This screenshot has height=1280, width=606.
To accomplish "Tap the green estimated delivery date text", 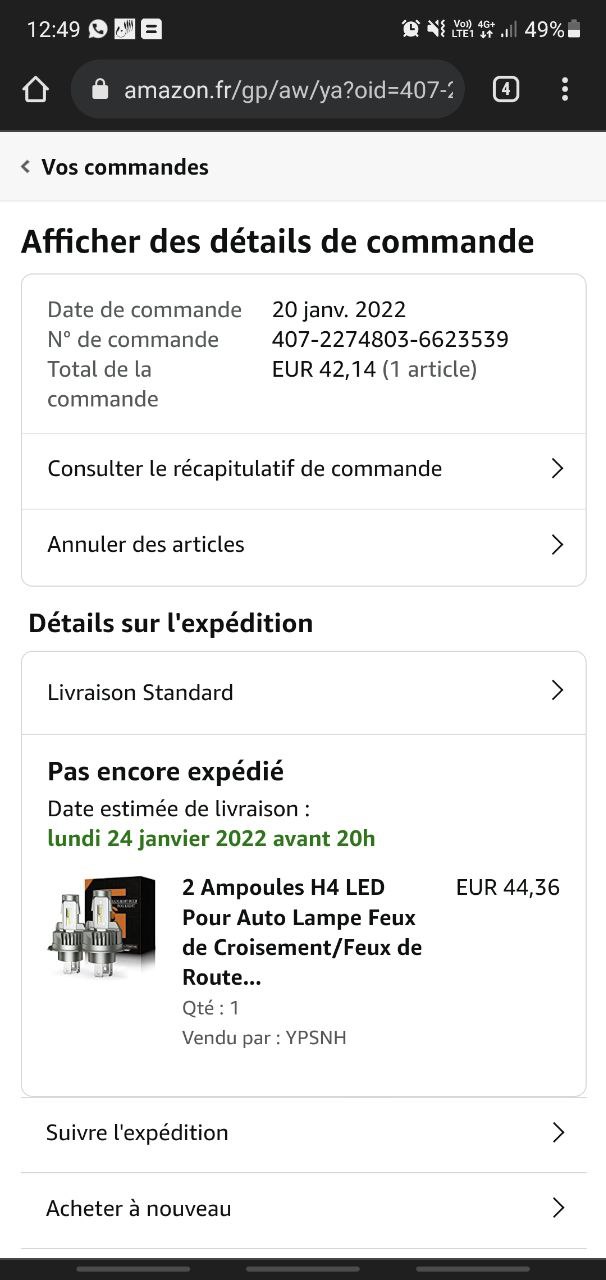I will [211, 838].
